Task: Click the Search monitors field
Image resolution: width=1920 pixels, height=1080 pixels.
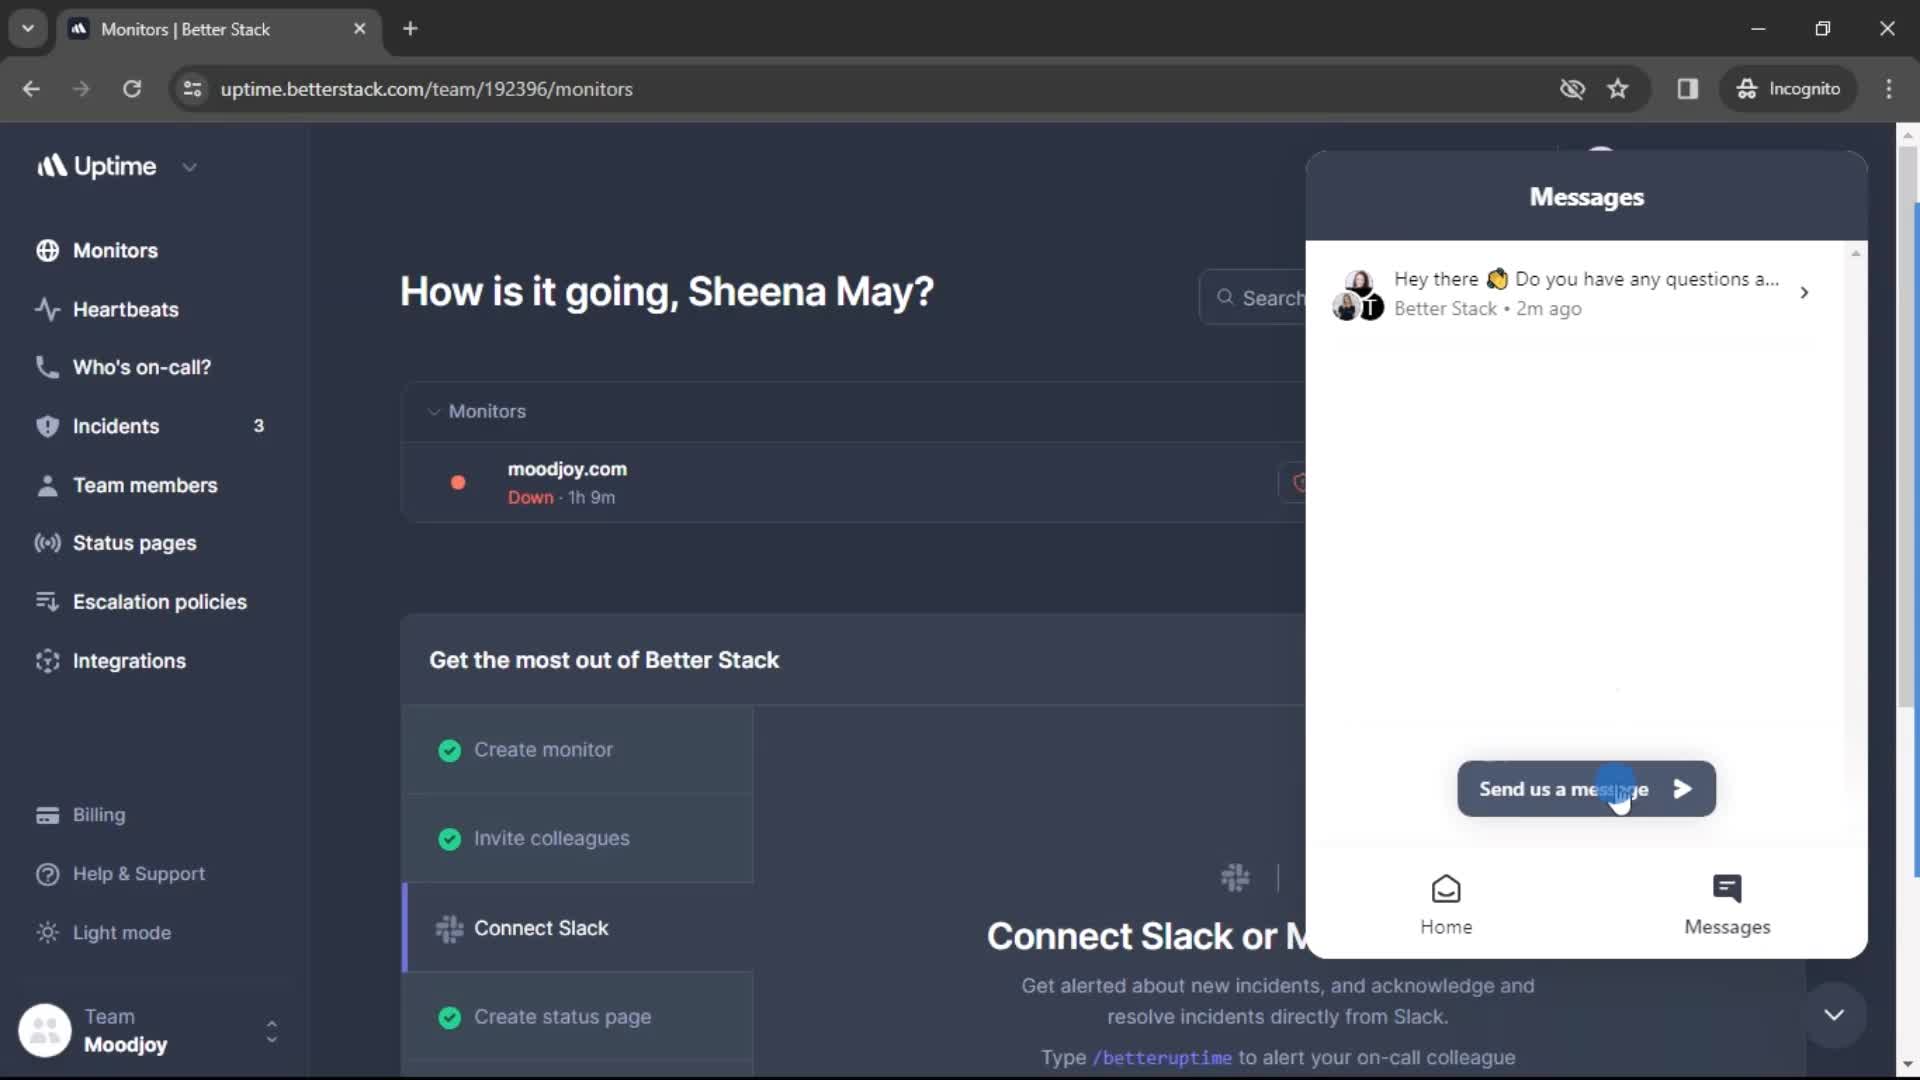Action: pyautogui.click(x=1253, y=297)
